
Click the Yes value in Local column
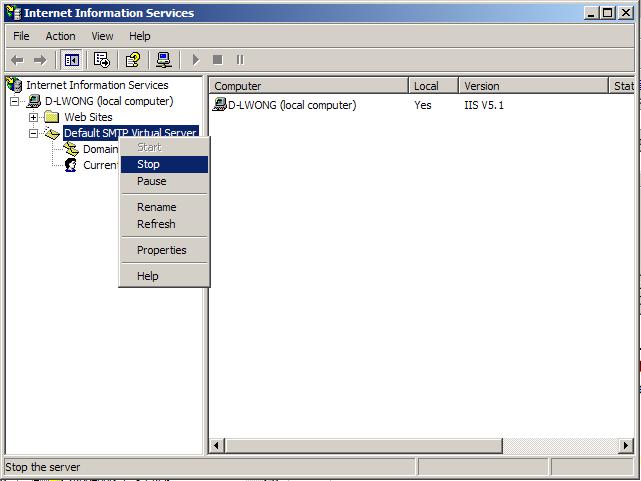(423, 105)
